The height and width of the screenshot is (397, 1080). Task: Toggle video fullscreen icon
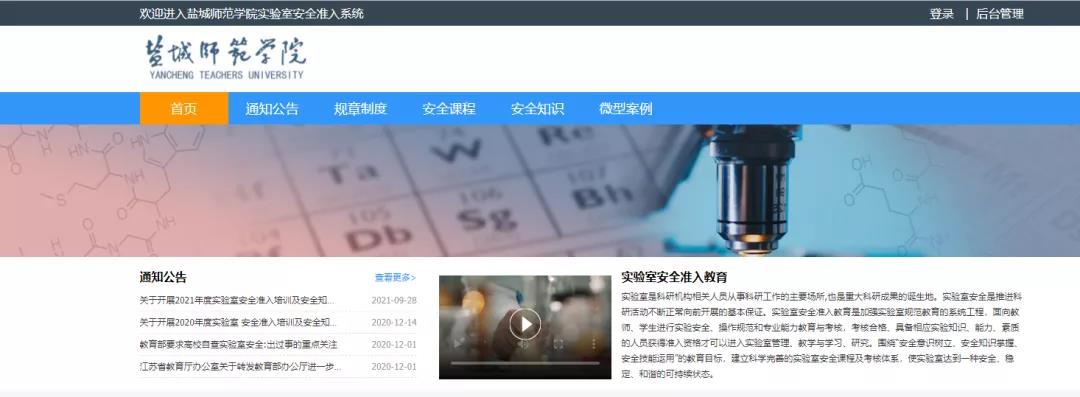(x=559, y=344)
